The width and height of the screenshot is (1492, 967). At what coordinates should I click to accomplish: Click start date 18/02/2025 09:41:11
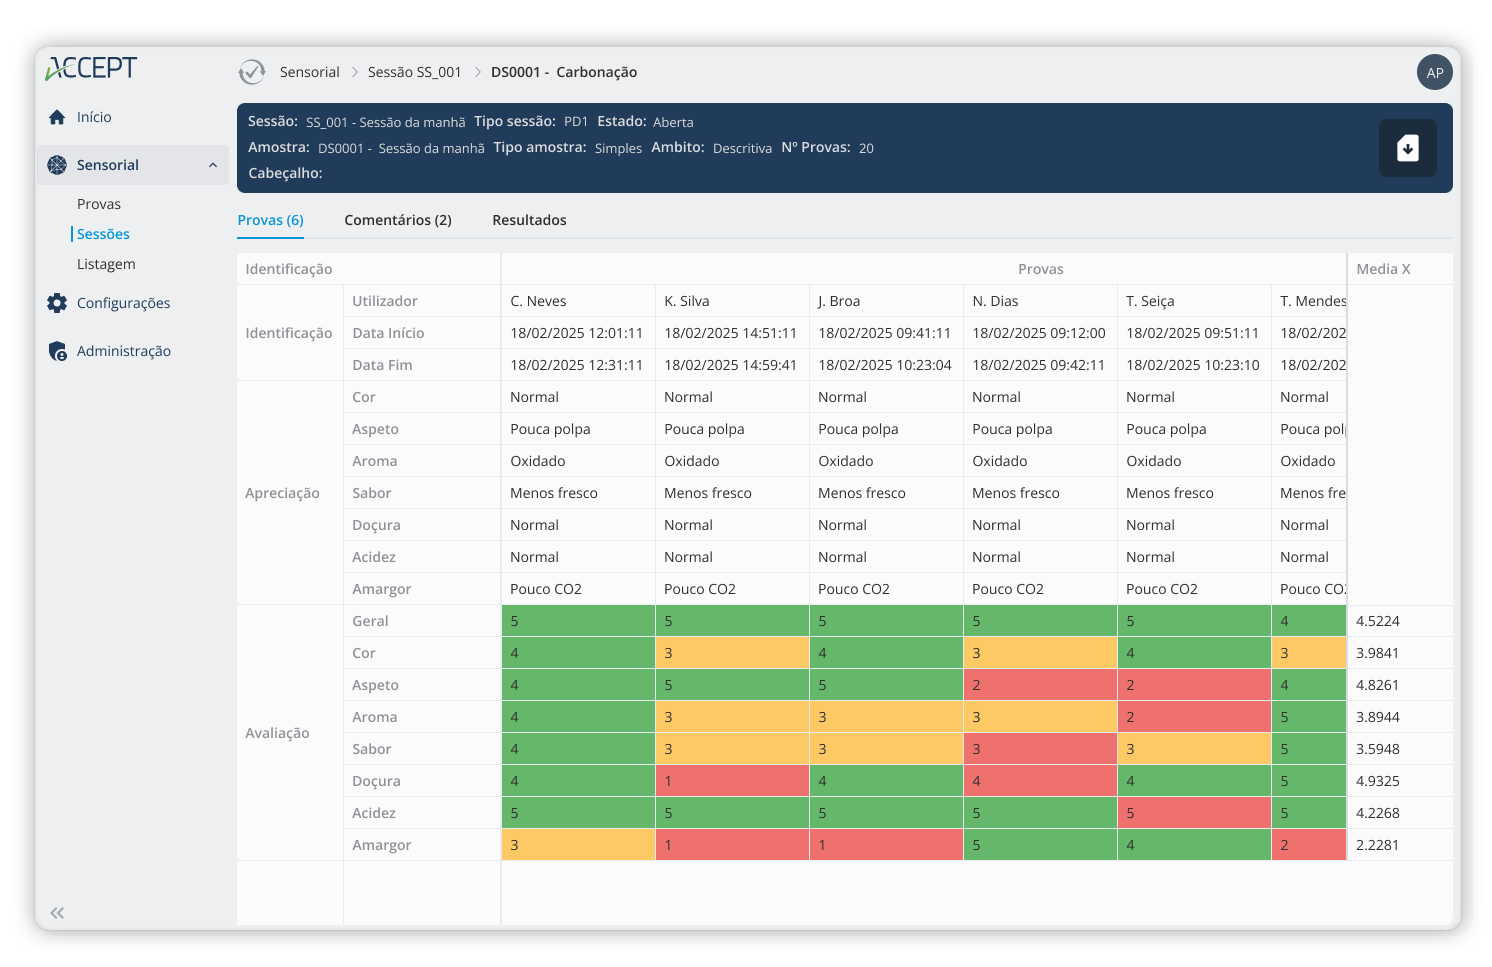[885, 333]
